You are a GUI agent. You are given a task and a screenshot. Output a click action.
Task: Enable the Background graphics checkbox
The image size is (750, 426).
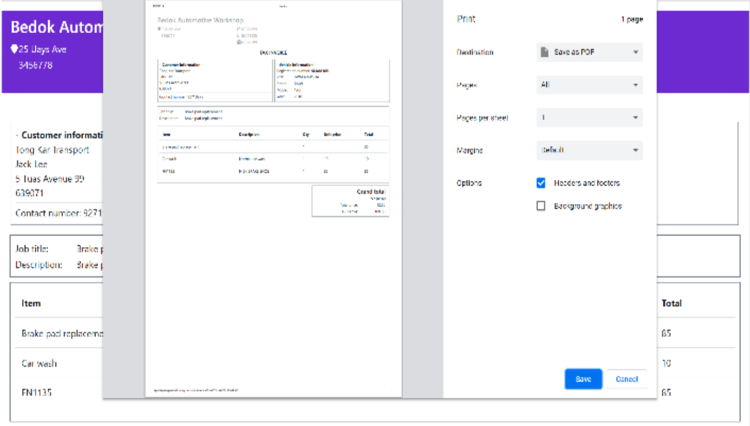[x=541, y=206]
